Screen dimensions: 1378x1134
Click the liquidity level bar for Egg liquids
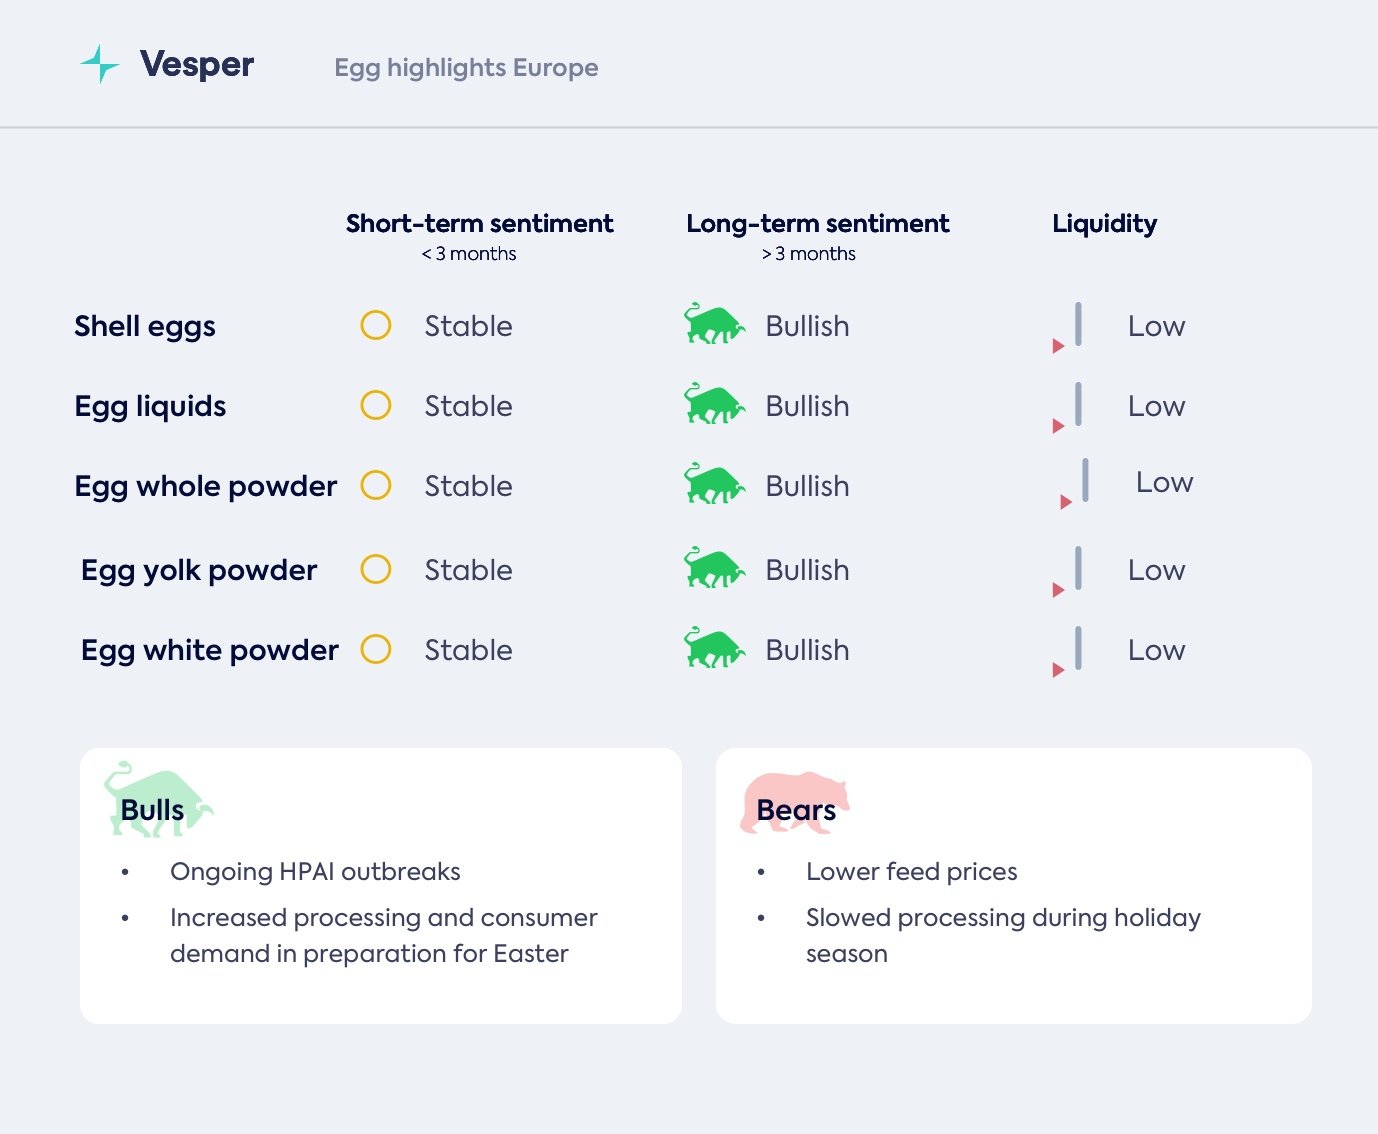coord(1078,404)
